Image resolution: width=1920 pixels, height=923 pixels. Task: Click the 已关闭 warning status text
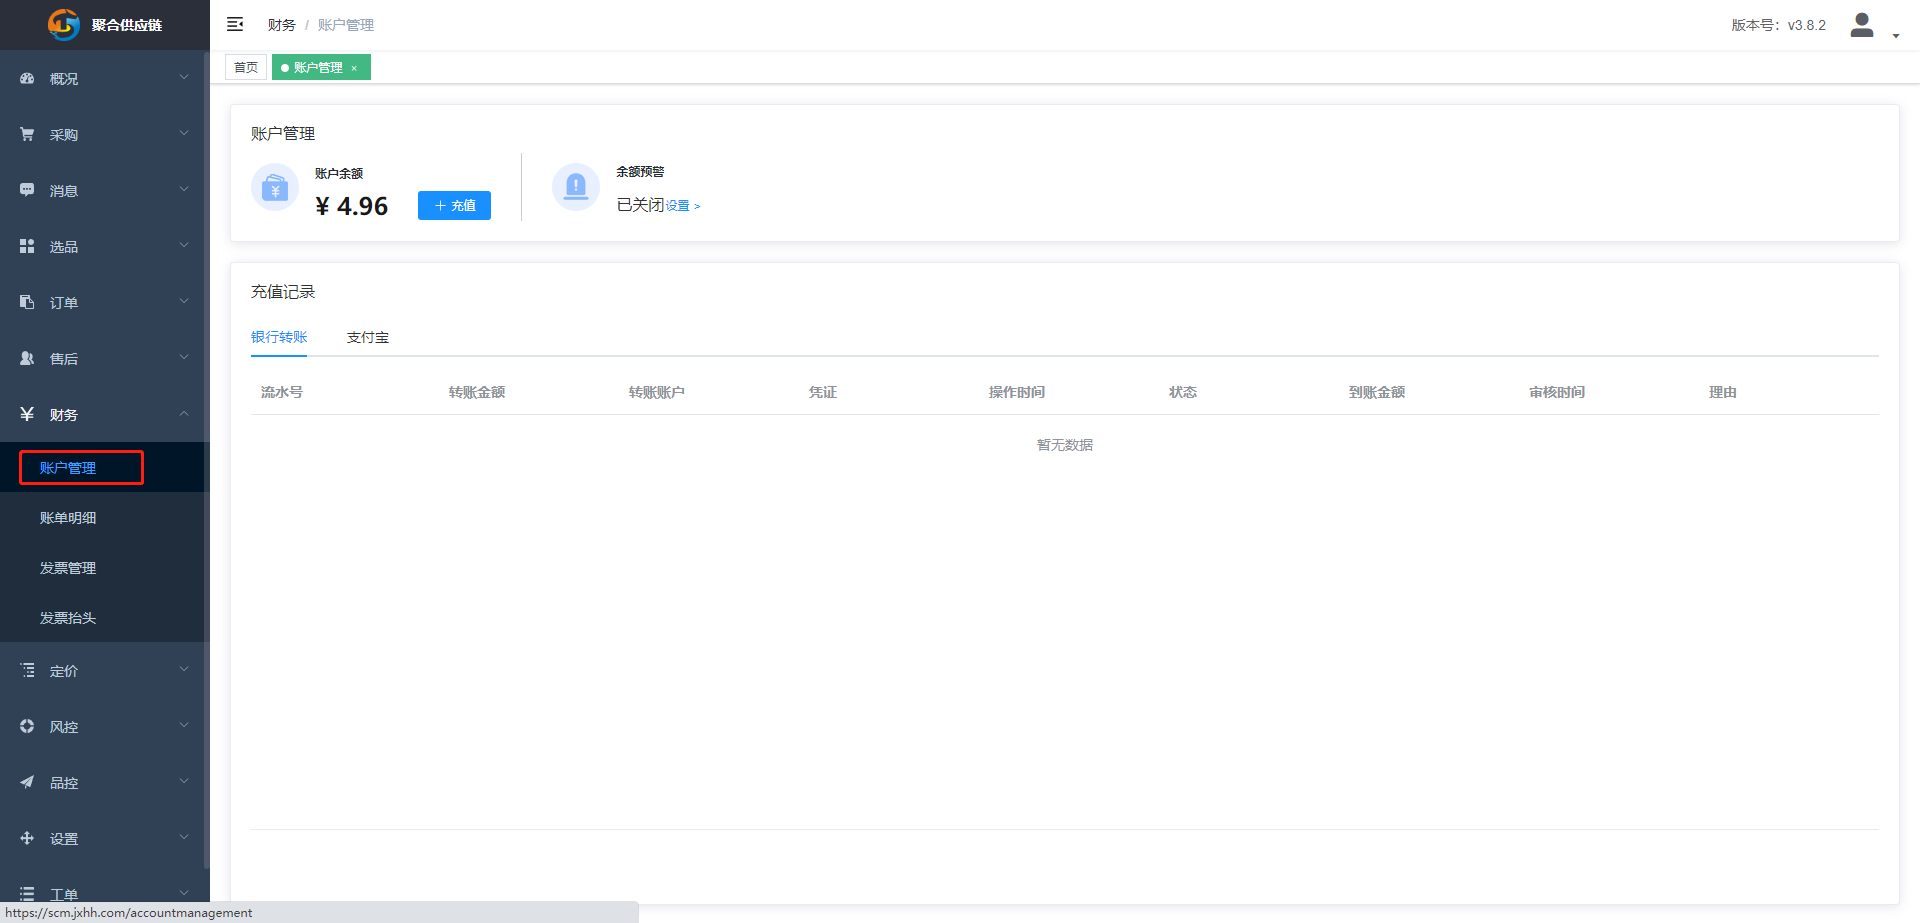pyautogui.click(x=640, y=205)
